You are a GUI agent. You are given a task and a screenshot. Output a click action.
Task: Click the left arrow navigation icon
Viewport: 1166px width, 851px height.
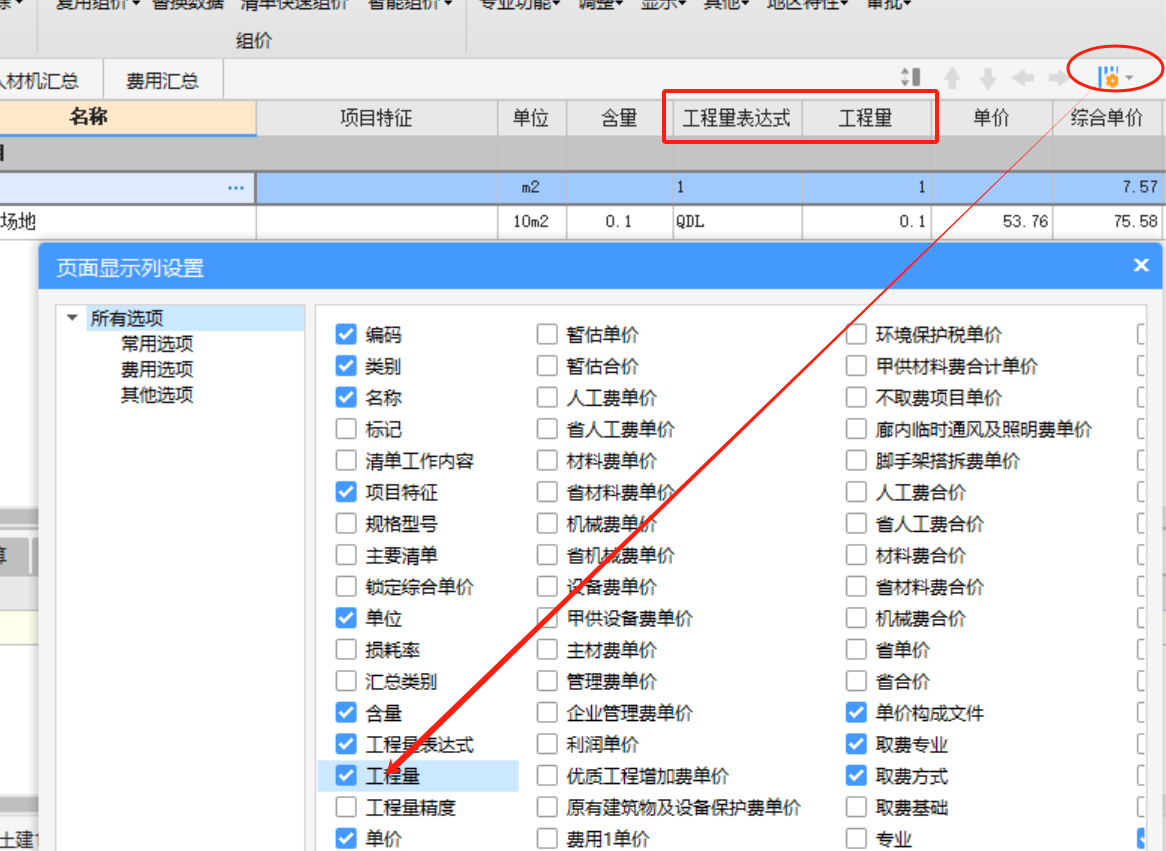(1023, 77)
